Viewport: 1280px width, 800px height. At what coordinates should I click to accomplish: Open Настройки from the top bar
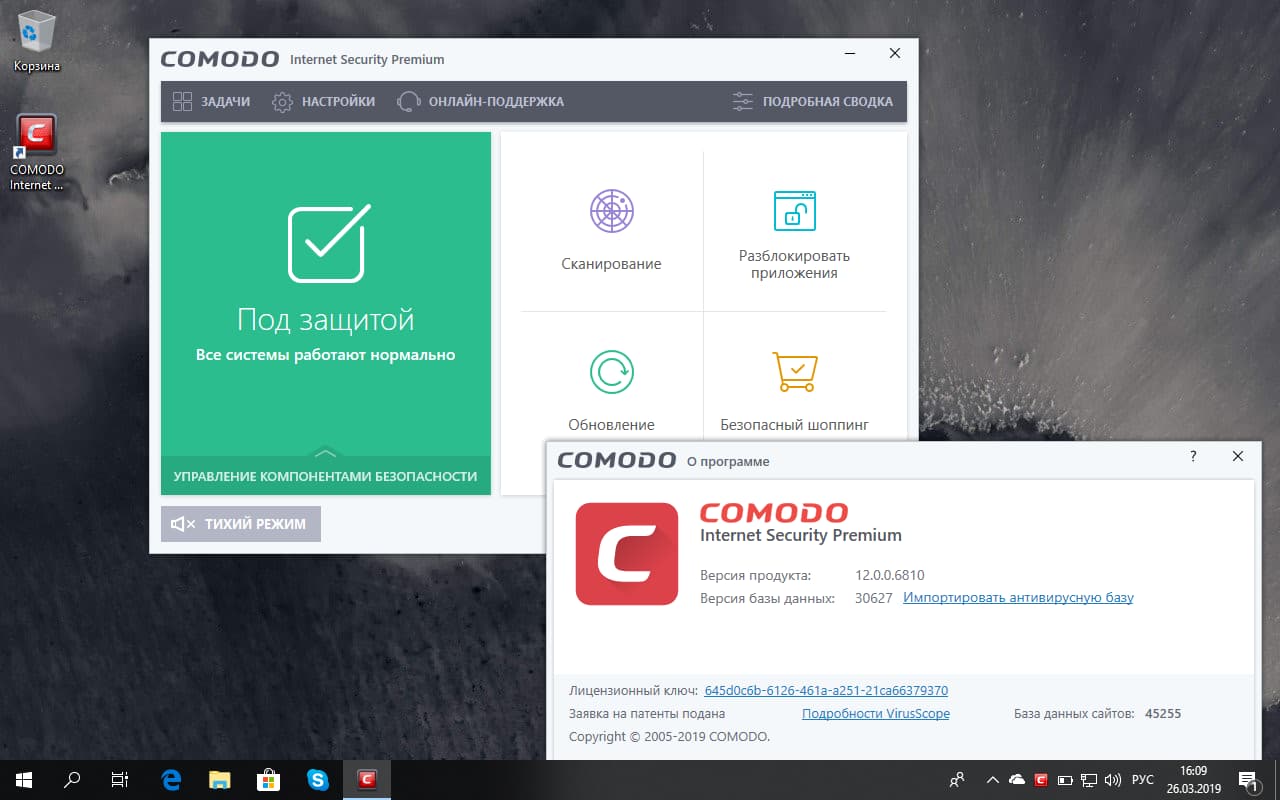323,101
